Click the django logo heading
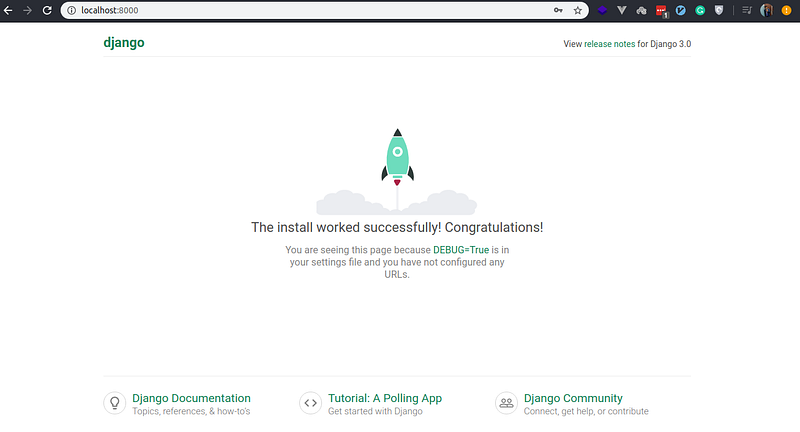Screen dimensions: 800x432 tap(124, 43)
